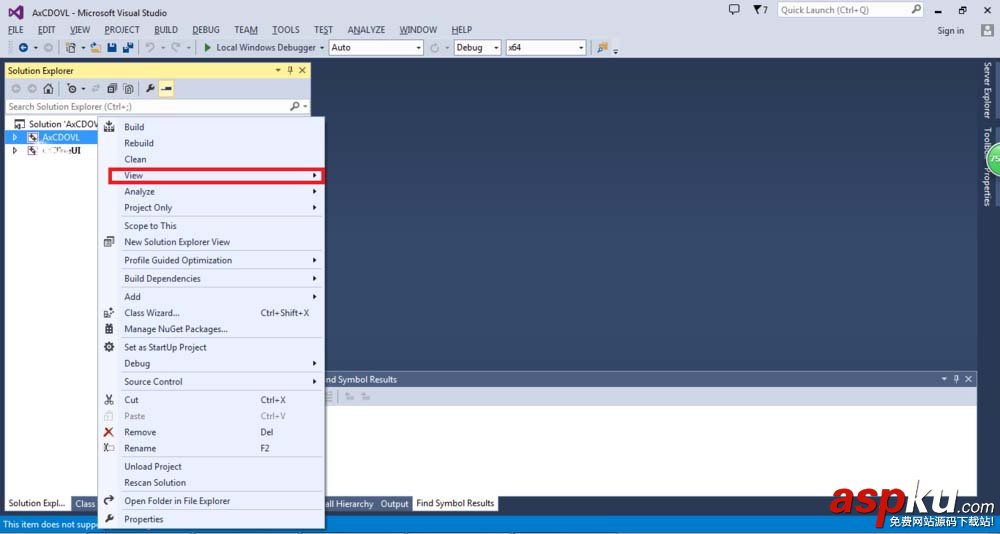Open the PROJECT menu
The height and width of the screenshot is (534, 1000).
point(122,29)
